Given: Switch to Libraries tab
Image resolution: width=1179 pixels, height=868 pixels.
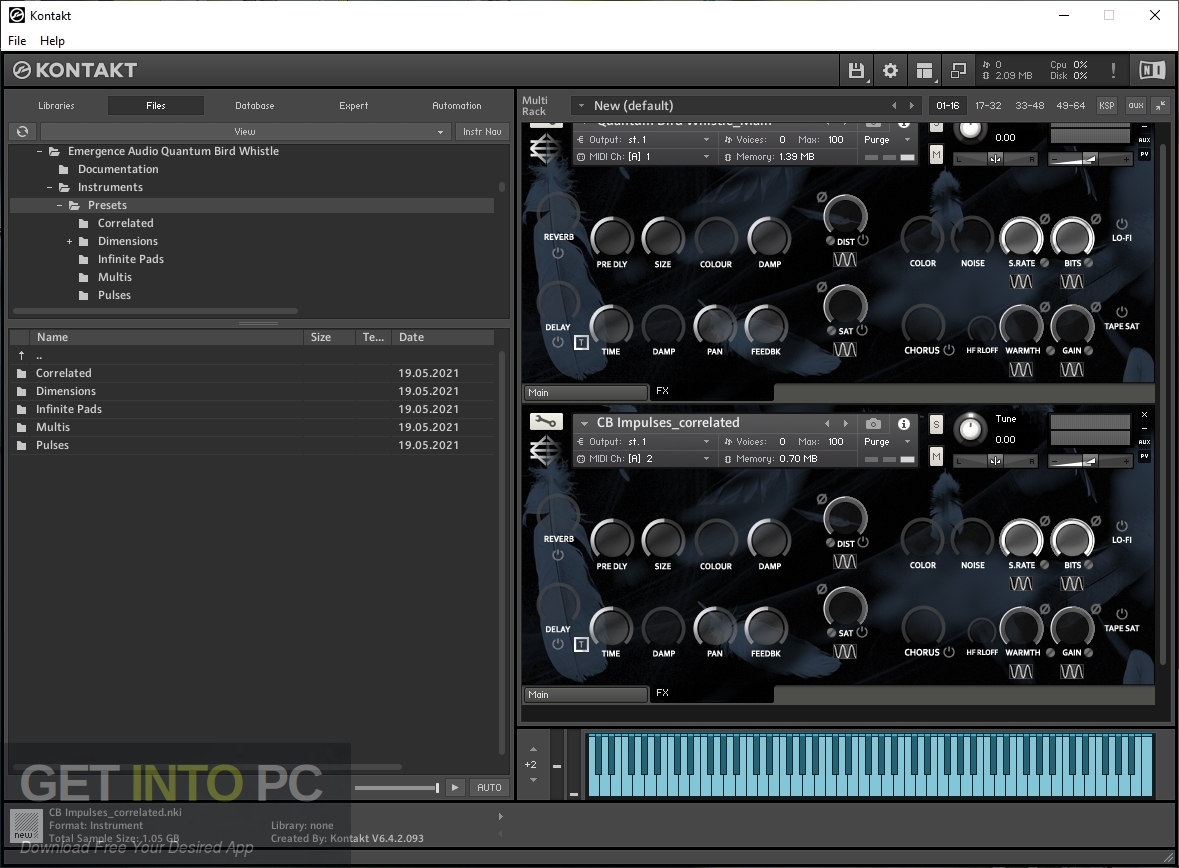Looking at the screenshot, I should point(56,106).
